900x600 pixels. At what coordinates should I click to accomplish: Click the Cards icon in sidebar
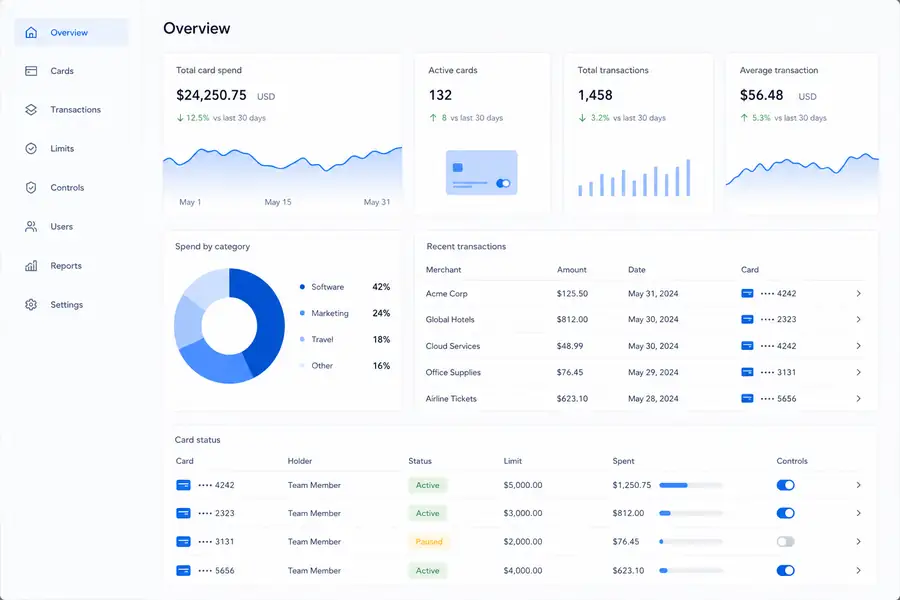(x=31, y=71)
